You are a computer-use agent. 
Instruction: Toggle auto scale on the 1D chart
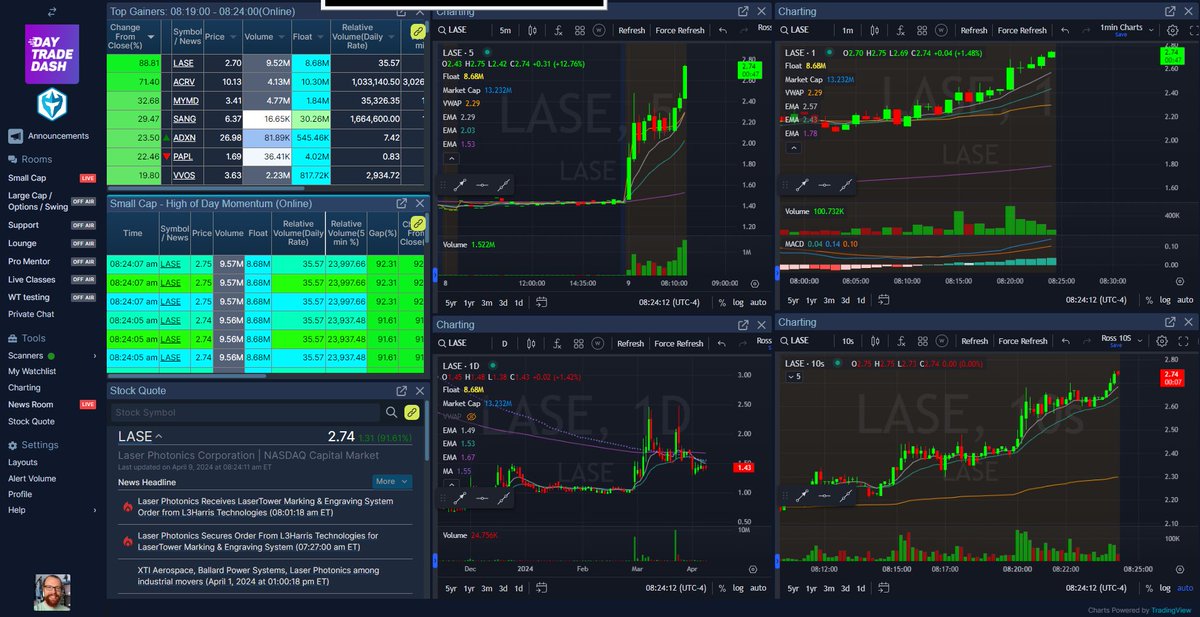point(758,589)
